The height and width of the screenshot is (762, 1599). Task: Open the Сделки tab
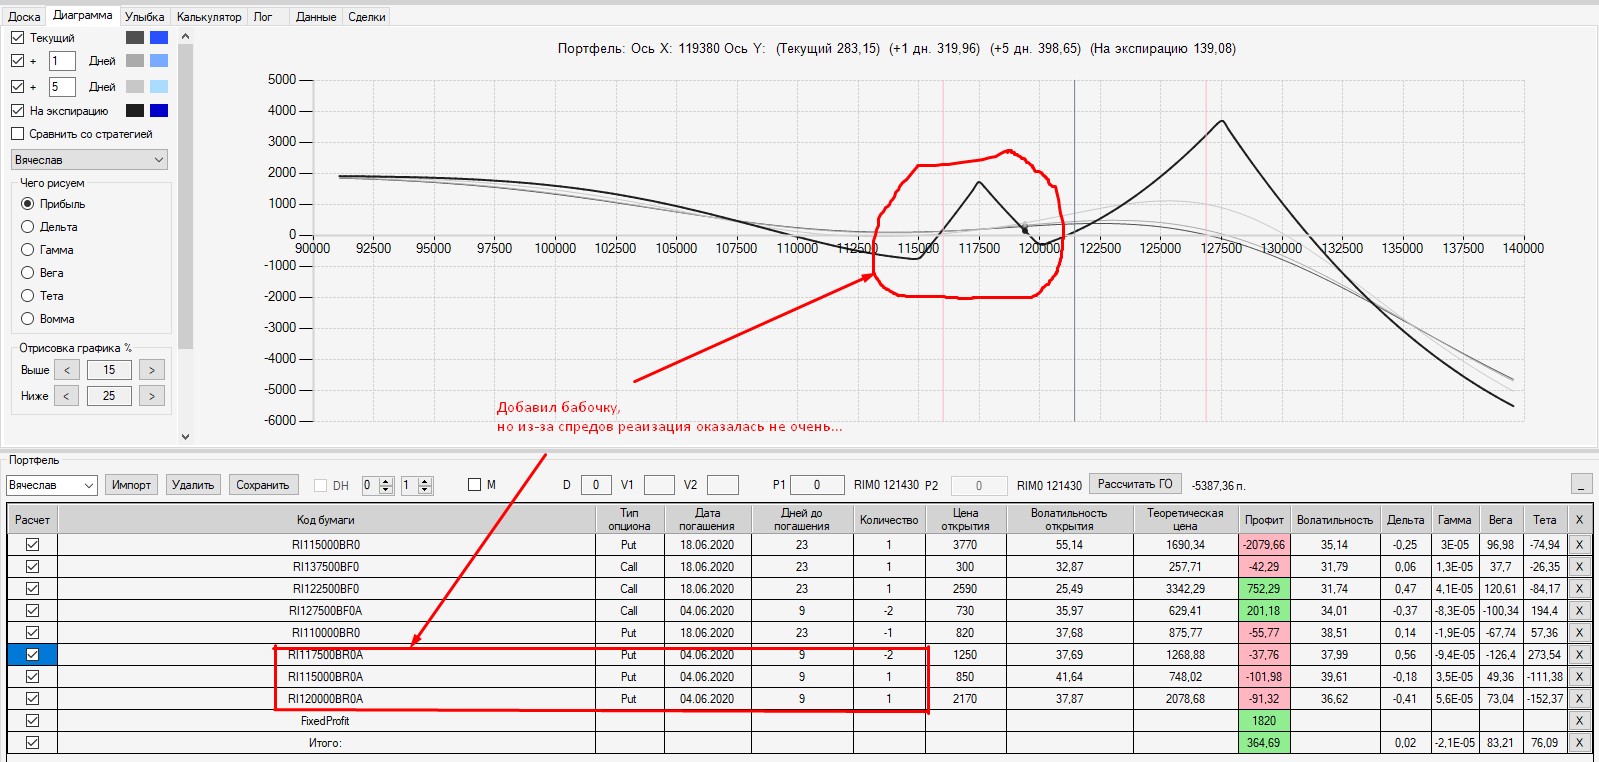pyautogui.click(x=367, y=17)
